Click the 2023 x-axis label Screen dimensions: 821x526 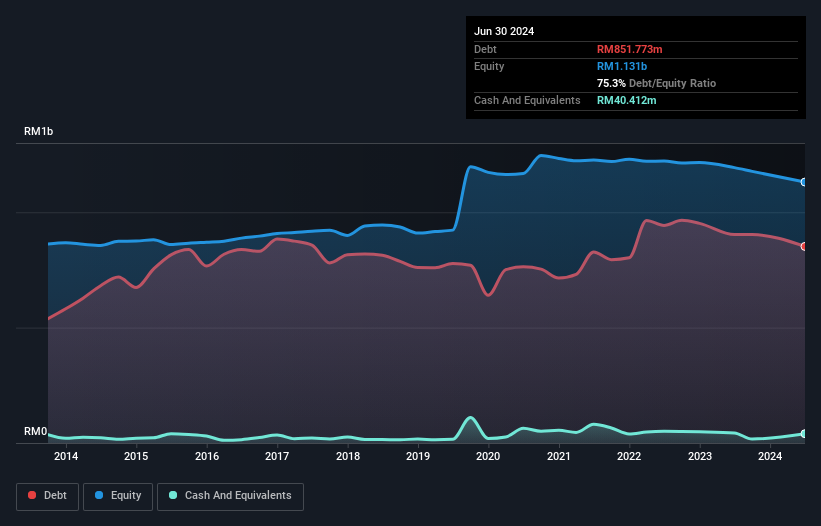tap(700, 456)
